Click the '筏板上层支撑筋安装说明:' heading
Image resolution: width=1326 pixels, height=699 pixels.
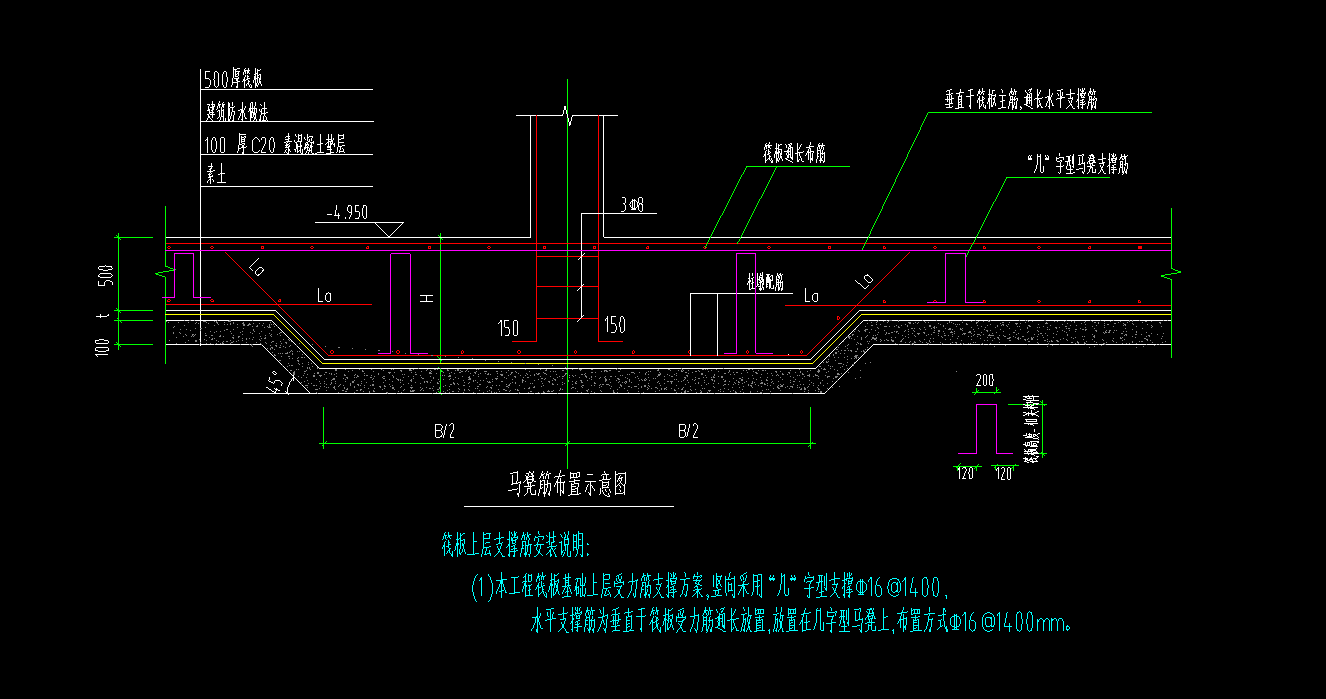point(516,547)
